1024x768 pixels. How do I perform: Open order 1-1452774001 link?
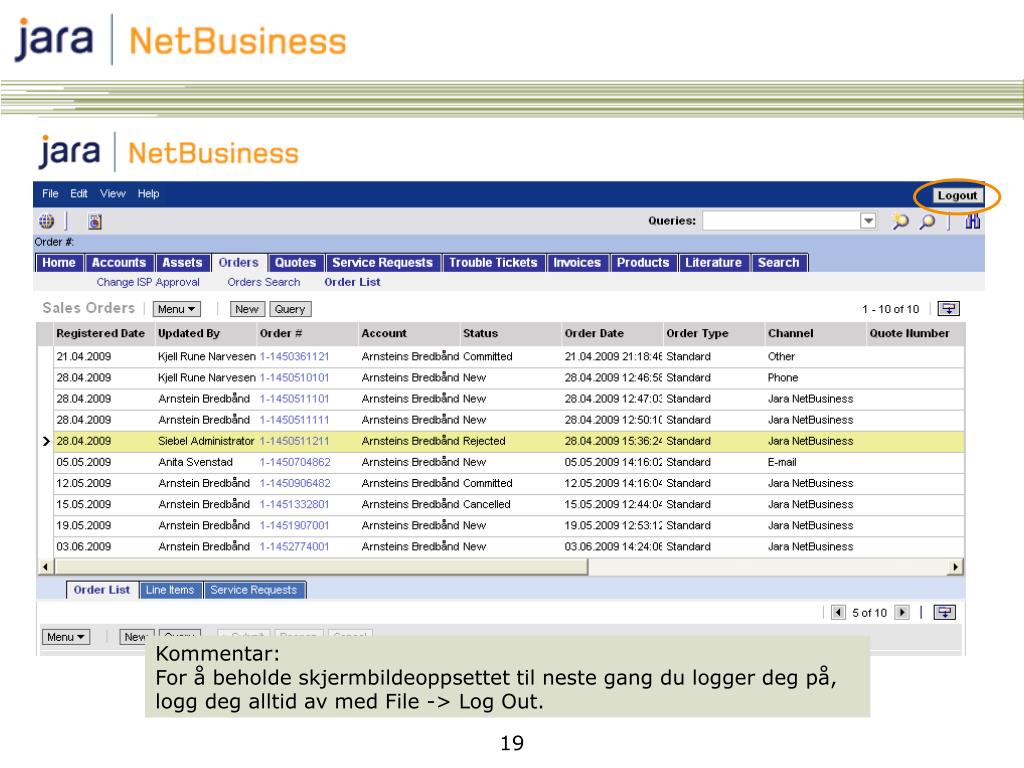[295, 547]
